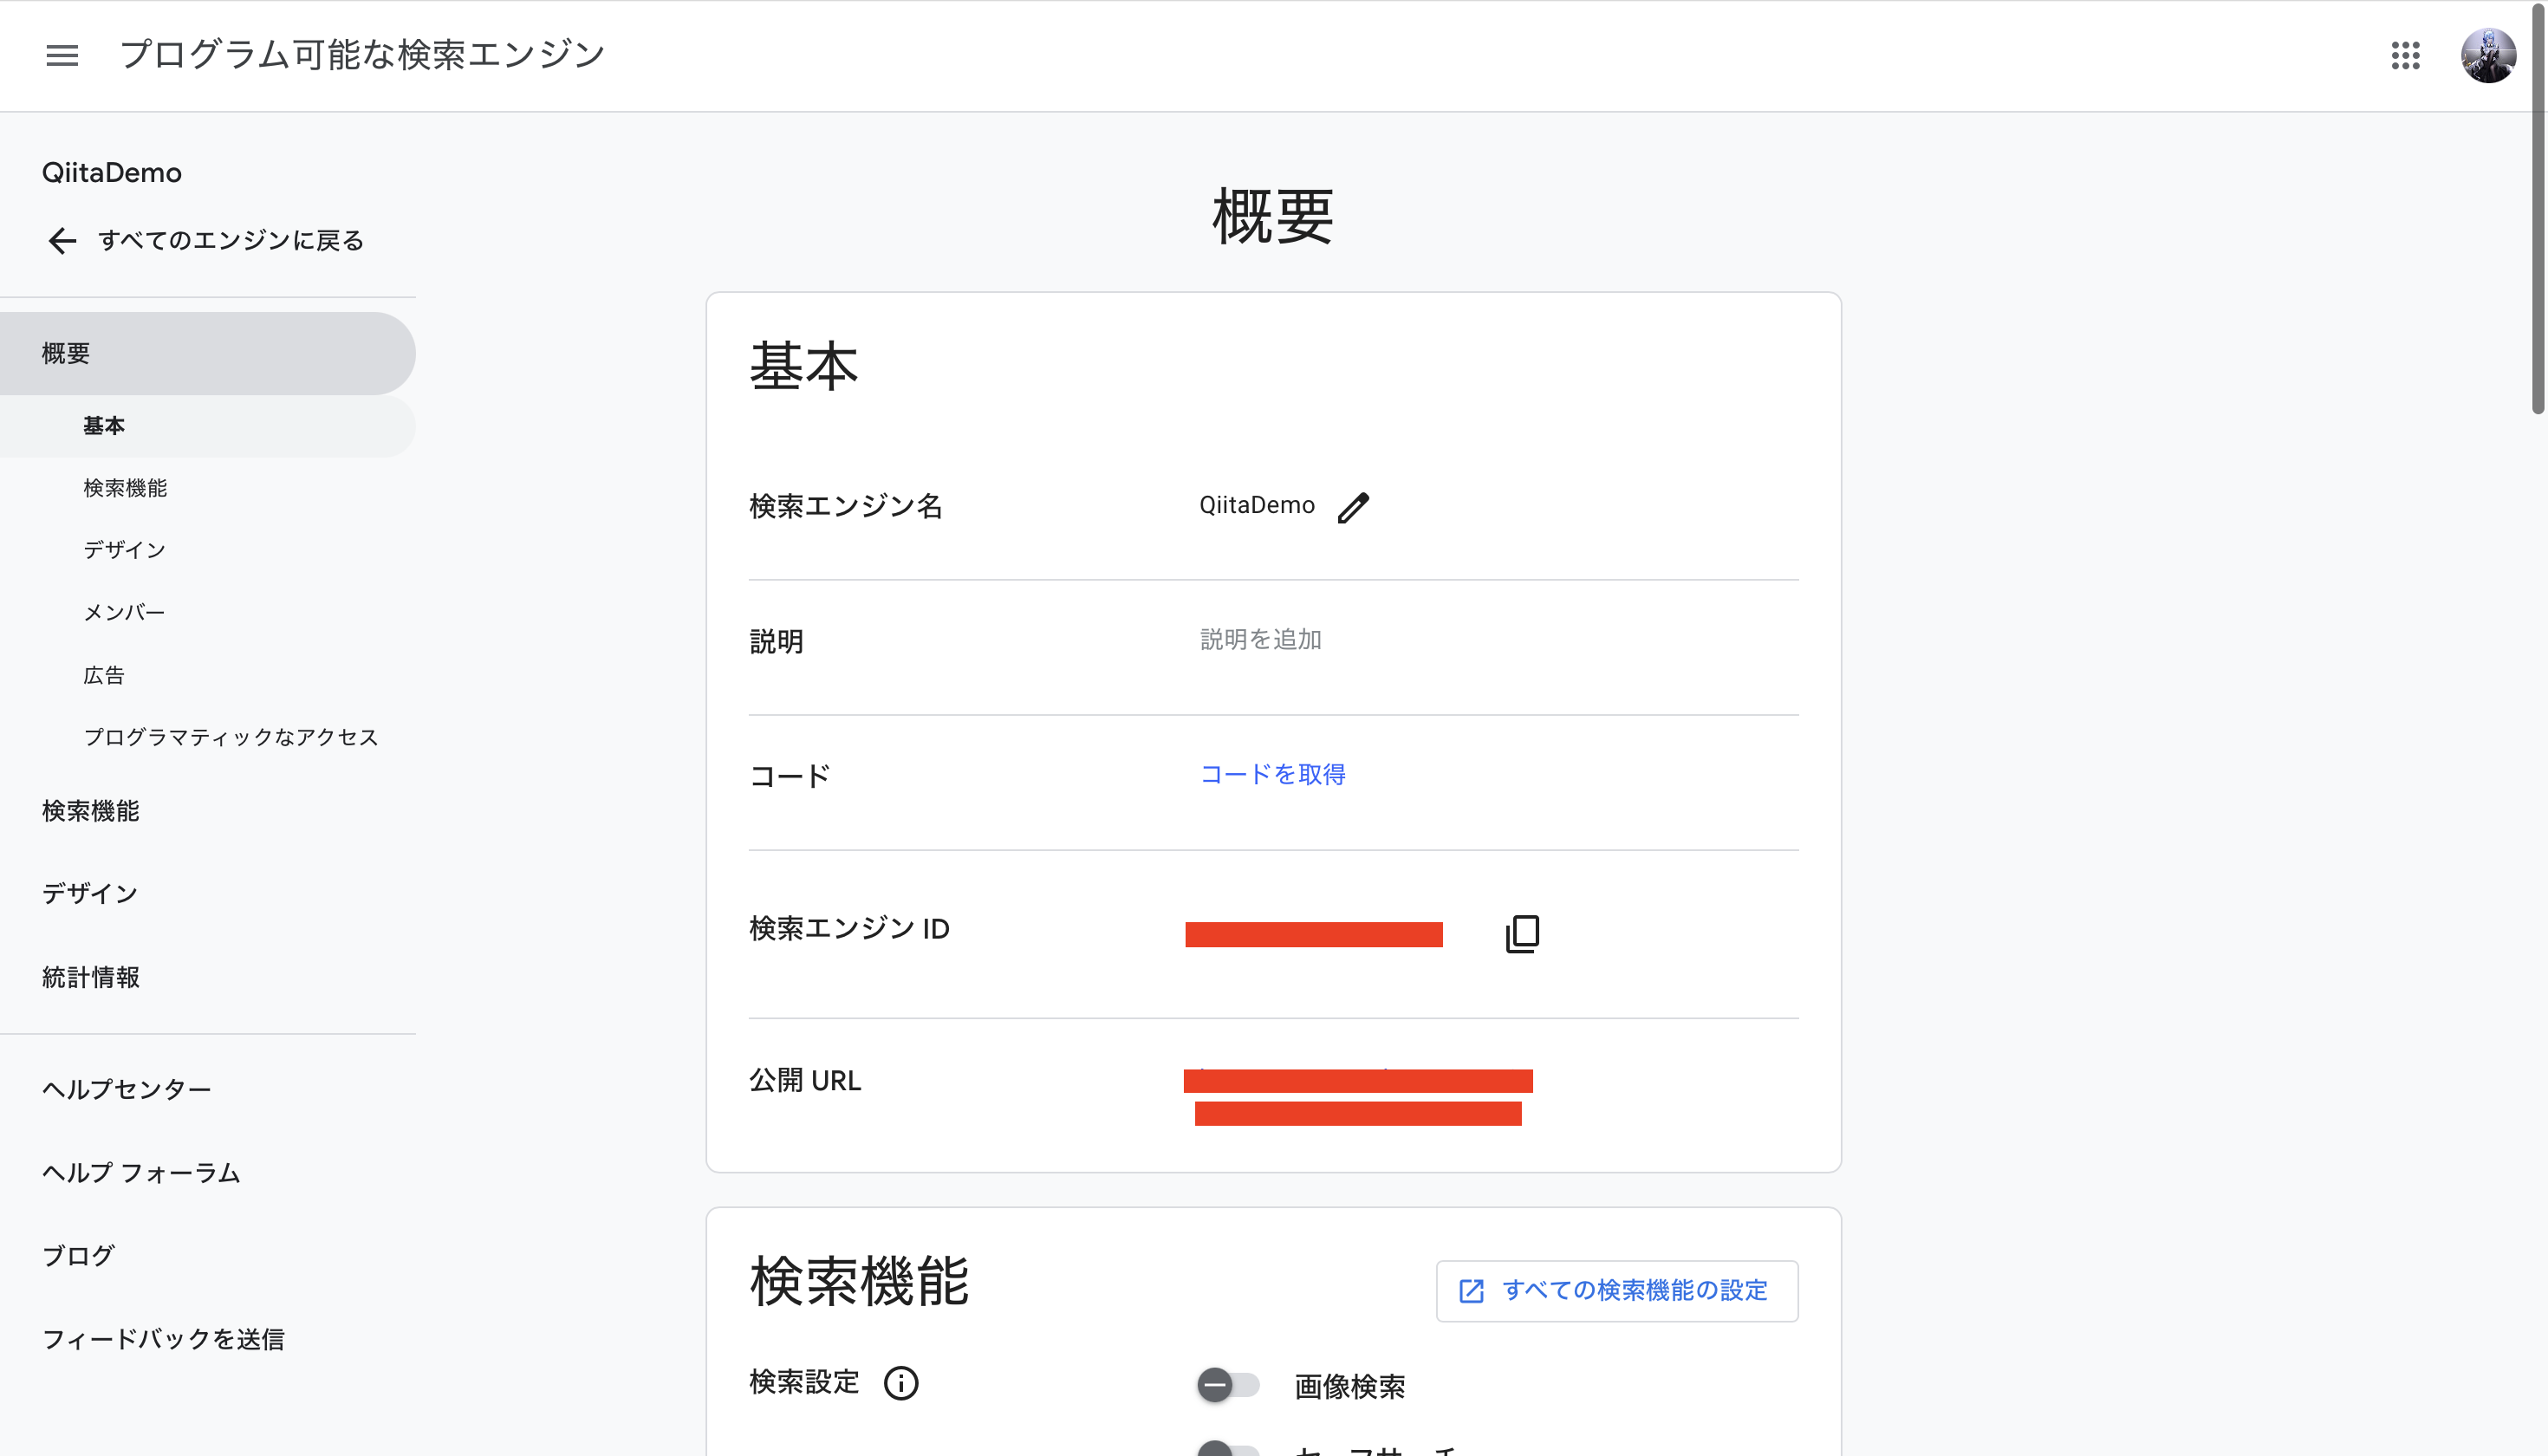Open 統計情報 from the sidebar

[x=90, y=977]
